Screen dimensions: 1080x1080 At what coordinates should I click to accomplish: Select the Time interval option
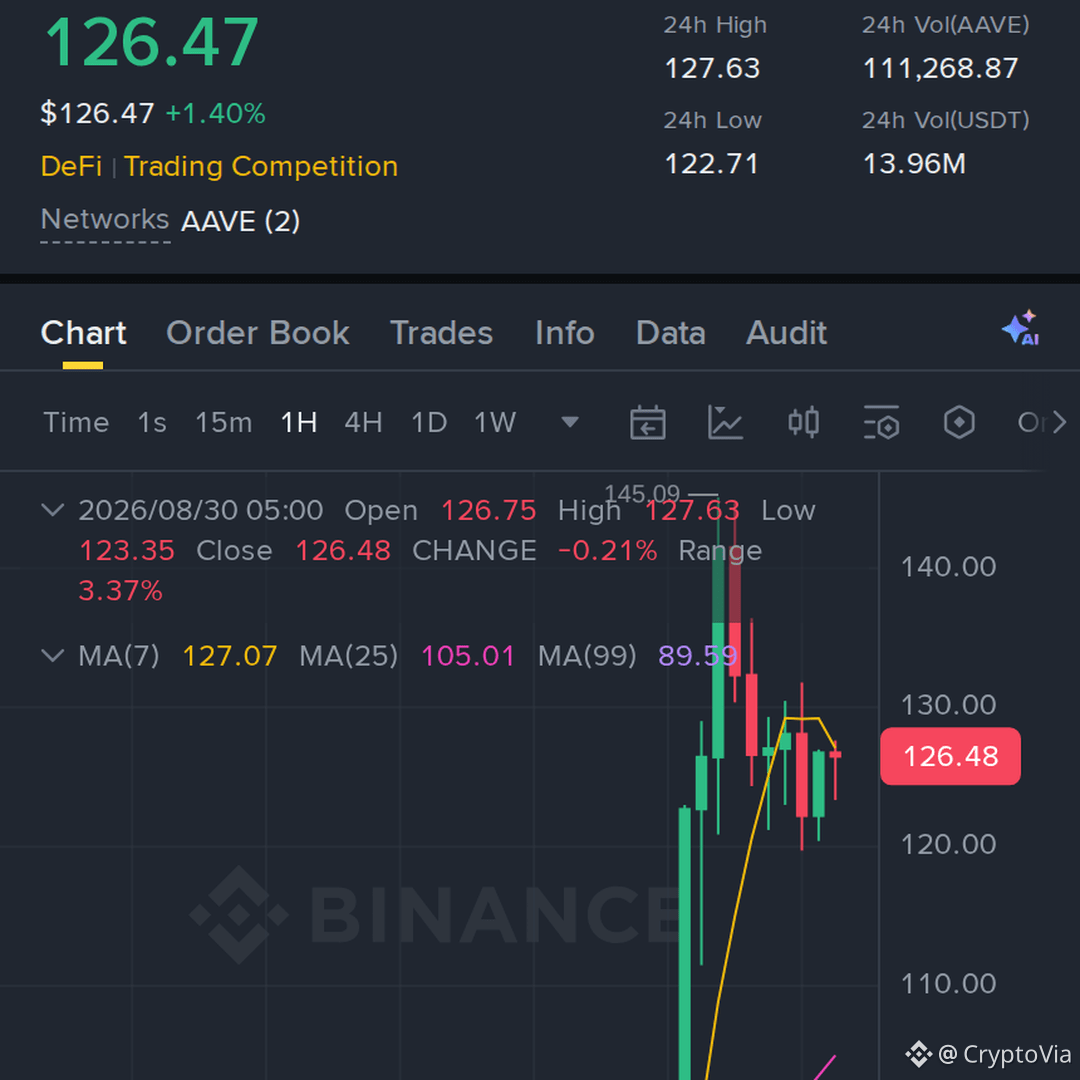76,422
